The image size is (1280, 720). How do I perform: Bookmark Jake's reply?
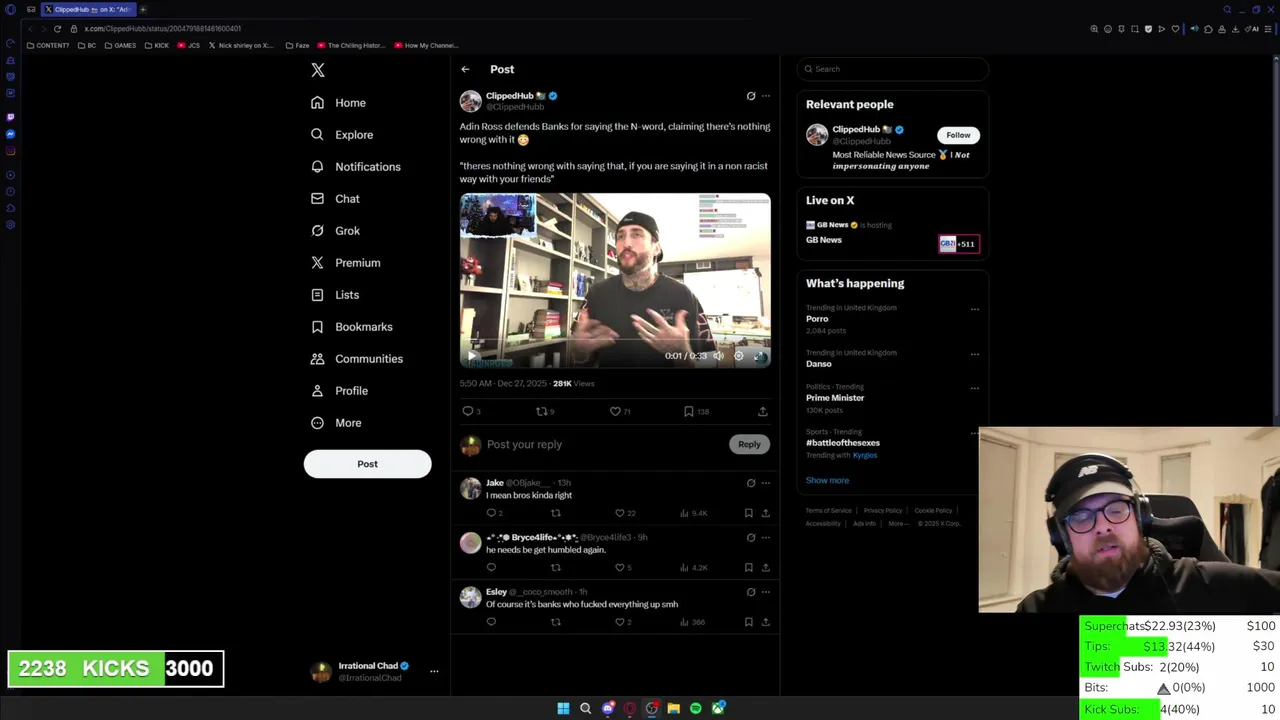tap(748, 513)
